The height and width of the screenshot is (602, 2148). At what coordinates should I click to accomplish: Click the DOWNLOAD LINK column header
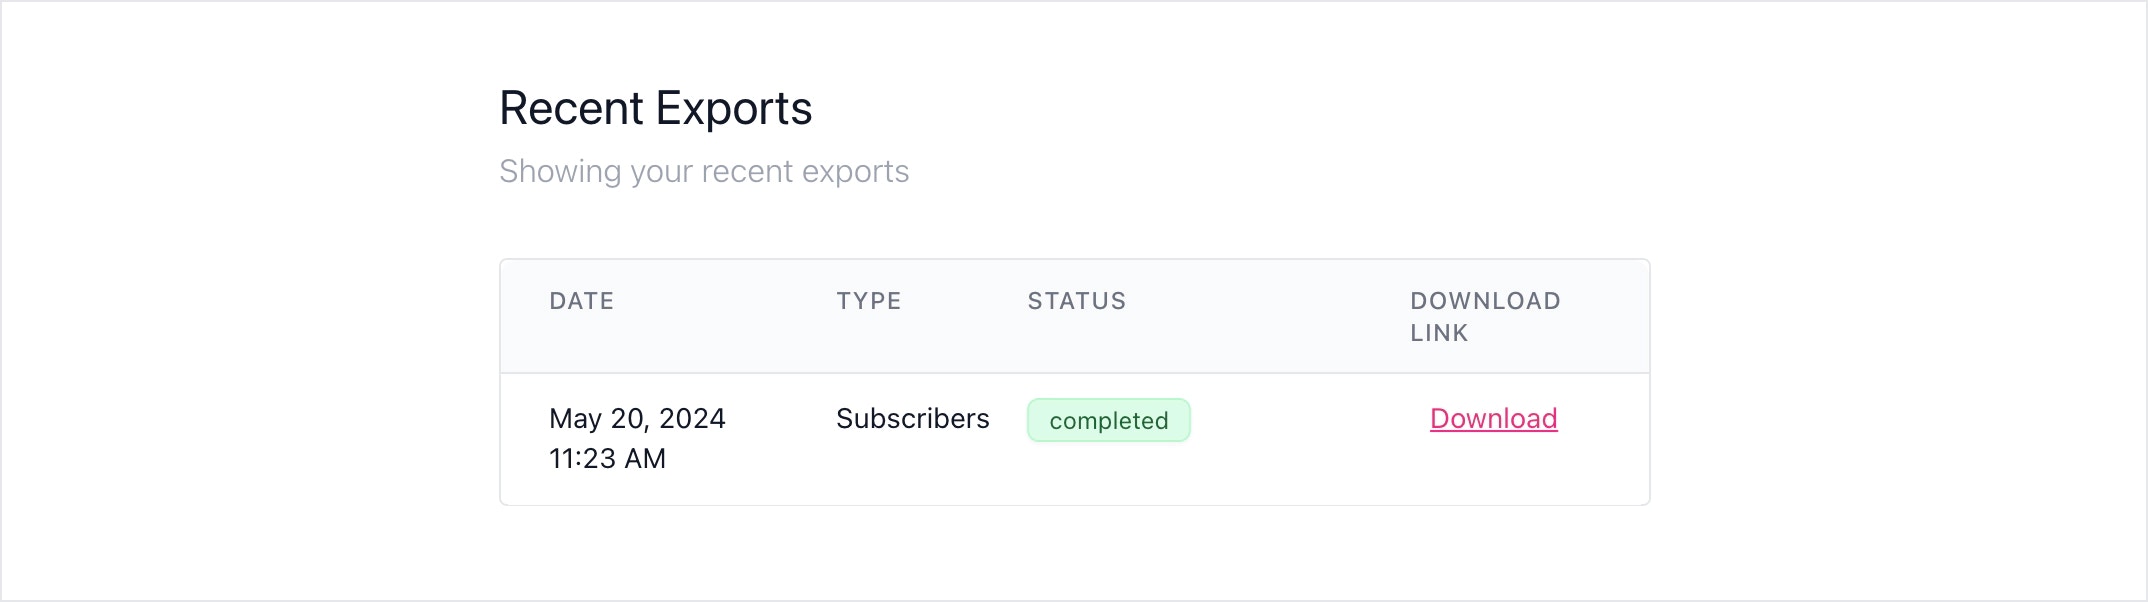(1485, 317)
